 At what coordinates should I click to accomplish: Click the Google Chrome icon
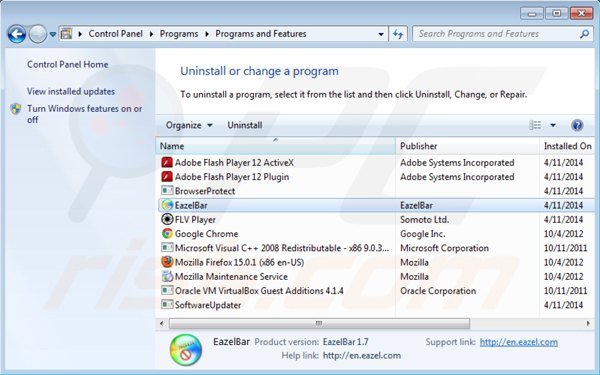coord(167,233)
